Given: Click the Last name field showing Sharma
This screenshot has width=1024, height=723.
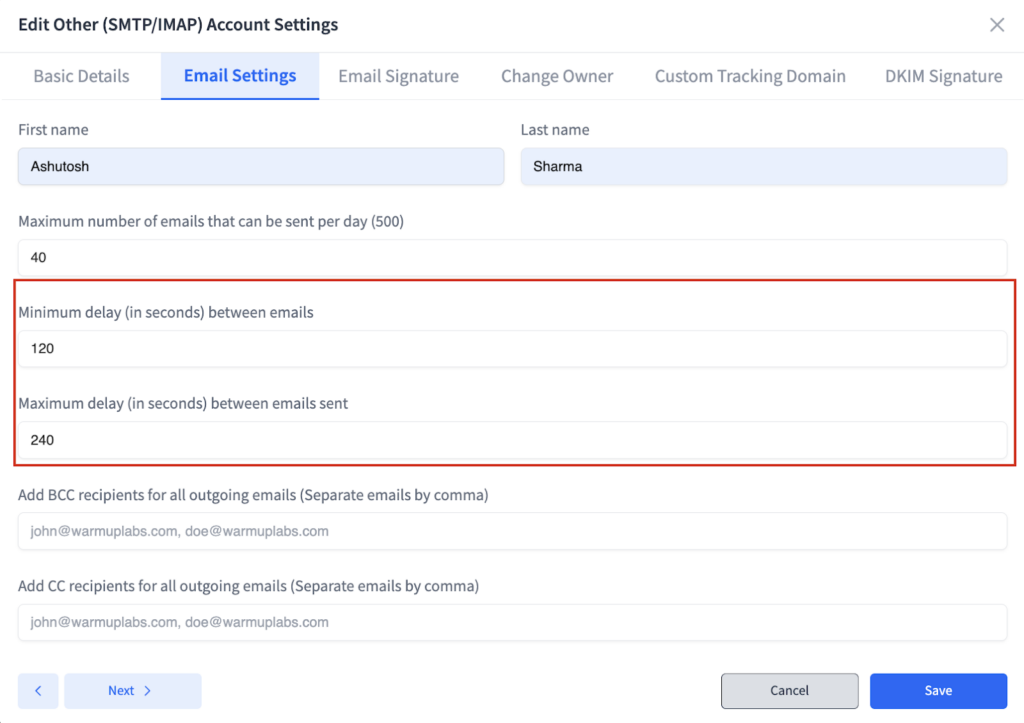Looking at the screenshot, I should [763, 166].
